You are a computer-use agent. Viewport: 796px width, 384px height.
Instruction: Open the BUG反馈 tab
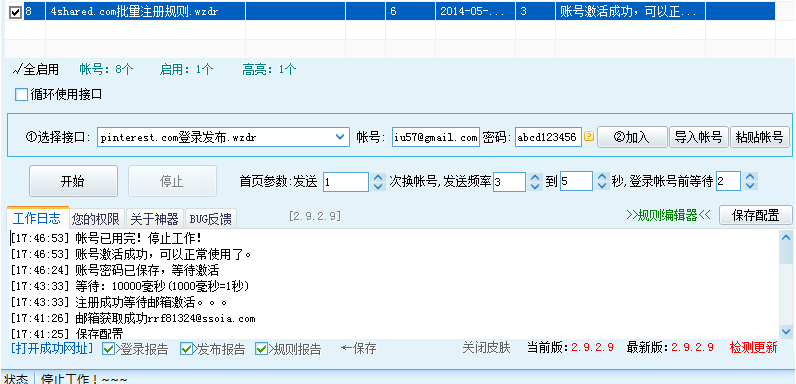tap(210, 219)
